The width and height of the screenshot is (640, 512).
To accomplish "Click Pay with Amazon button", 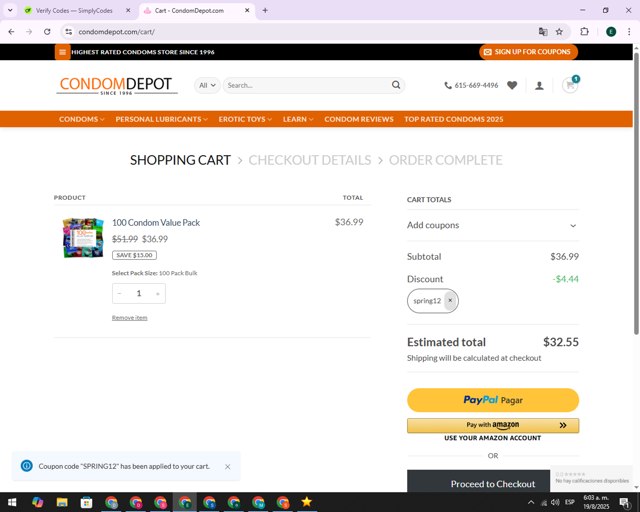I will (x=493, y=425).
